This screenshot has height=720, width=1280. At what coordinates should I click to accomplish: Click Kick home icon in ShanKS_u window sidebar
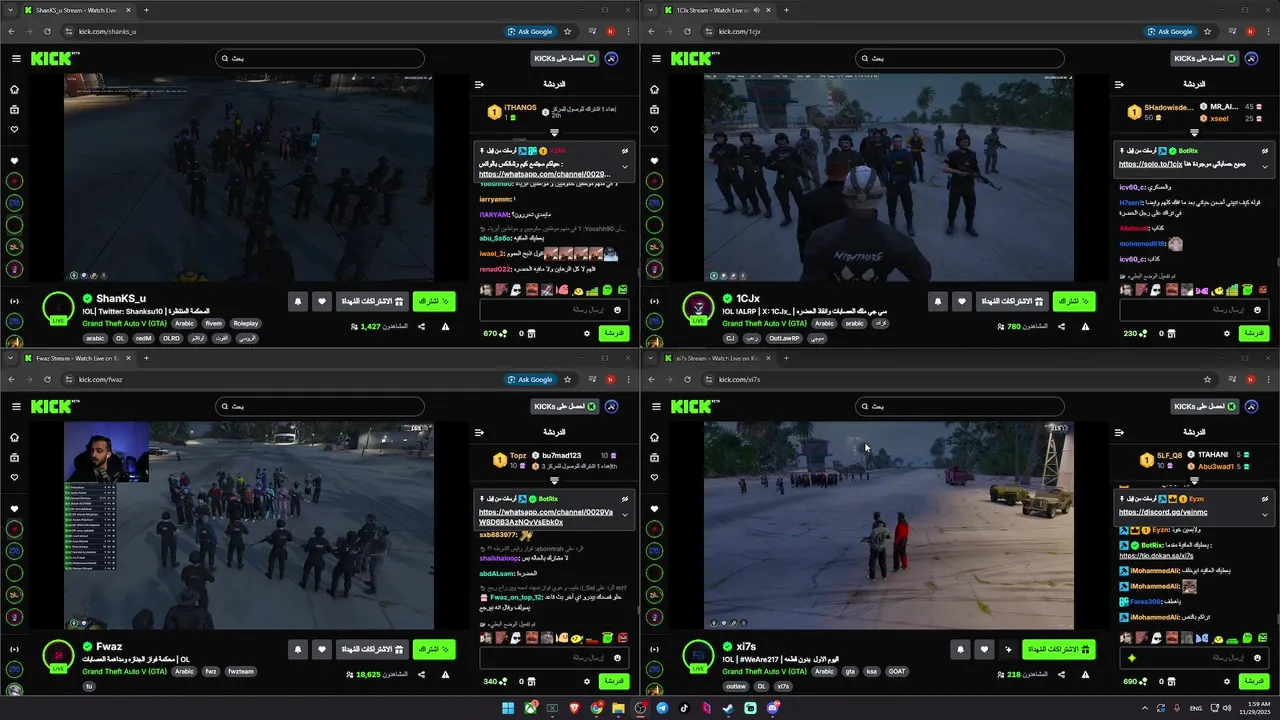coord(14,89)
